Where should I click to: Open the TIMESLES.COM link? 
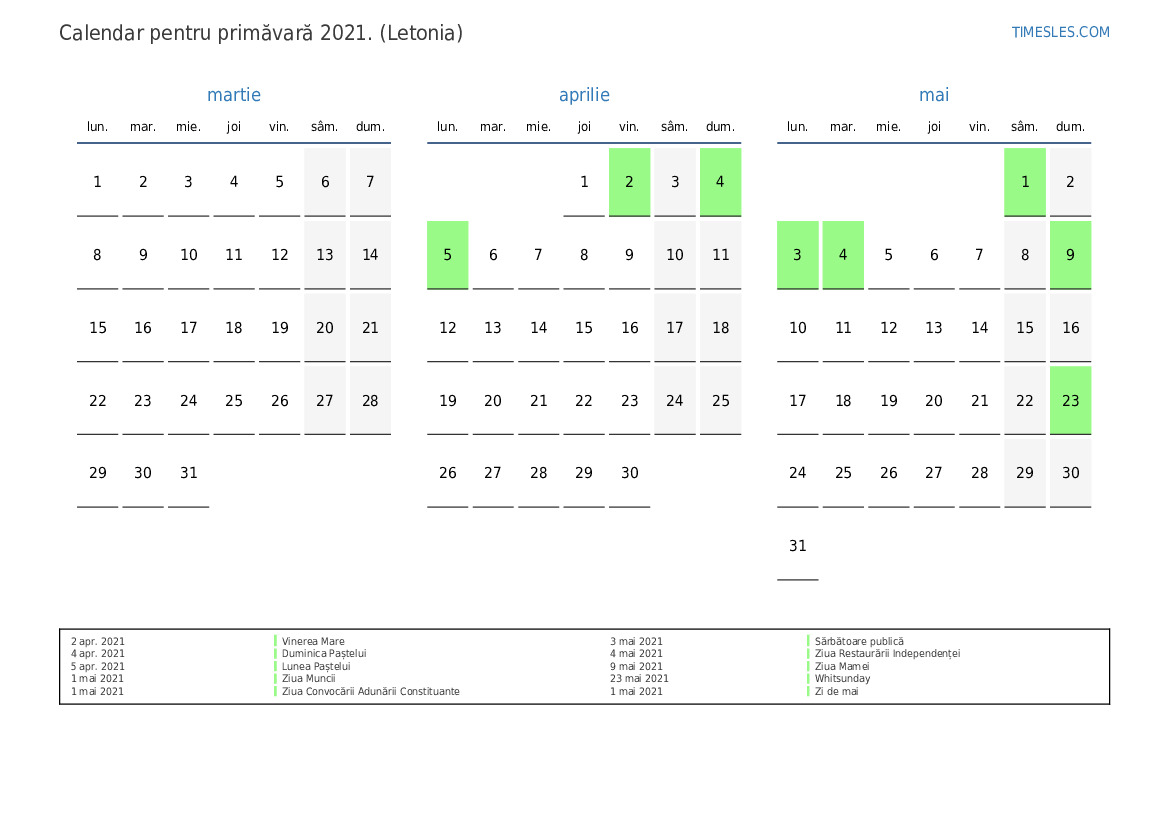pyautogui.click(x=1060, y=32)
